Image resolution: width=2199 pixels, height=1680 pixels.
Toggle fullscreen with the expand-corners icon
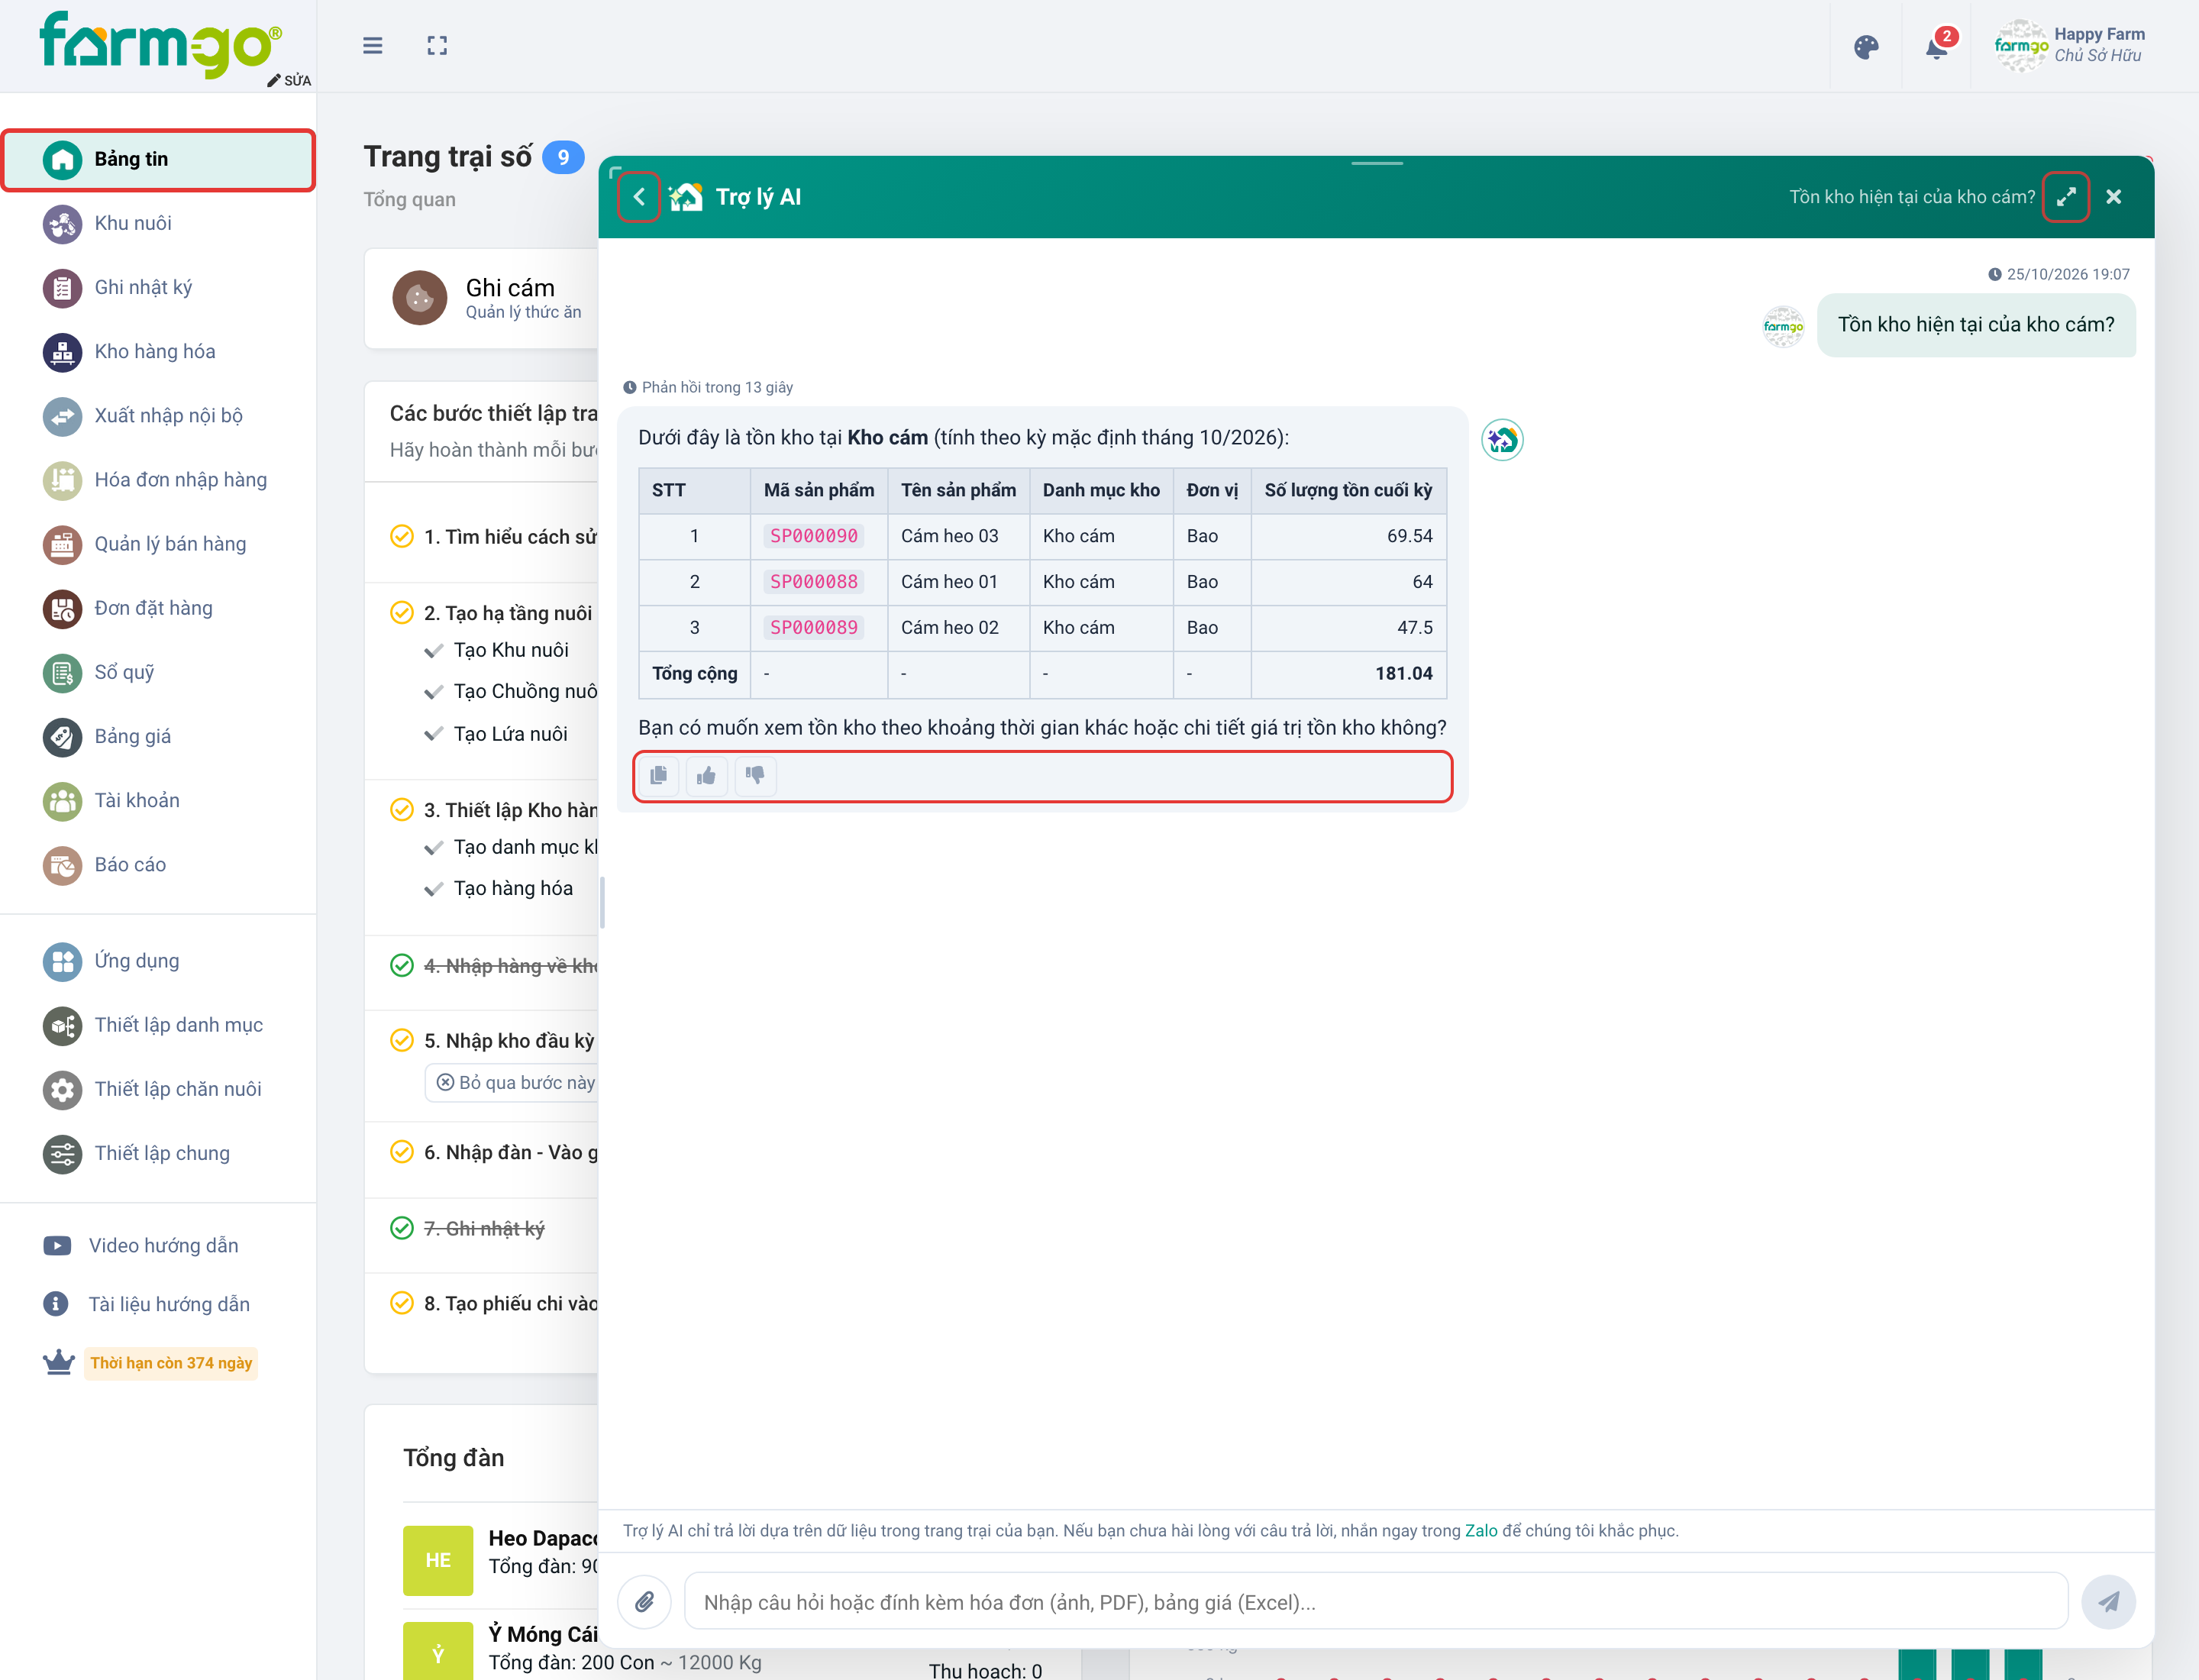[437, 46]
